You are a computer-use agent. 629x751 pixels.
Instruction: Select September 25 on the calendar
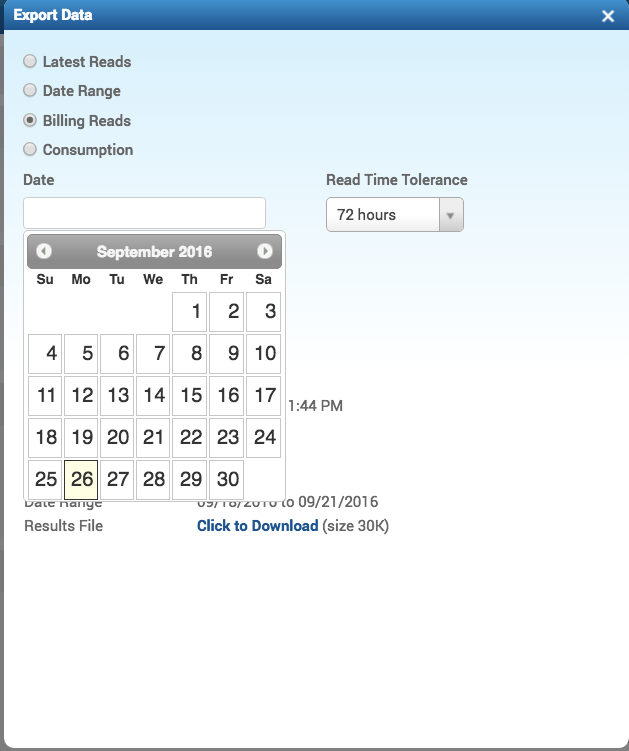click(x=46, y=480)
